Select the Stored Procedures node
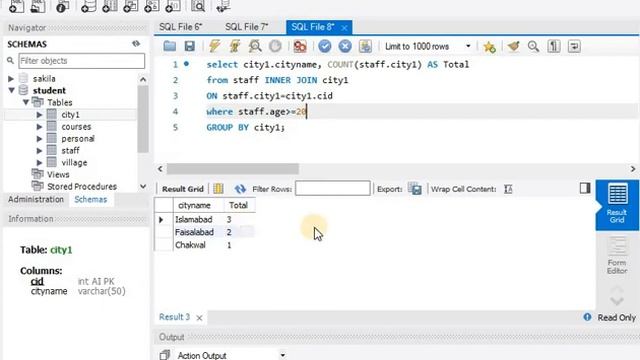 pyautogui.click(x=82, y=187)
